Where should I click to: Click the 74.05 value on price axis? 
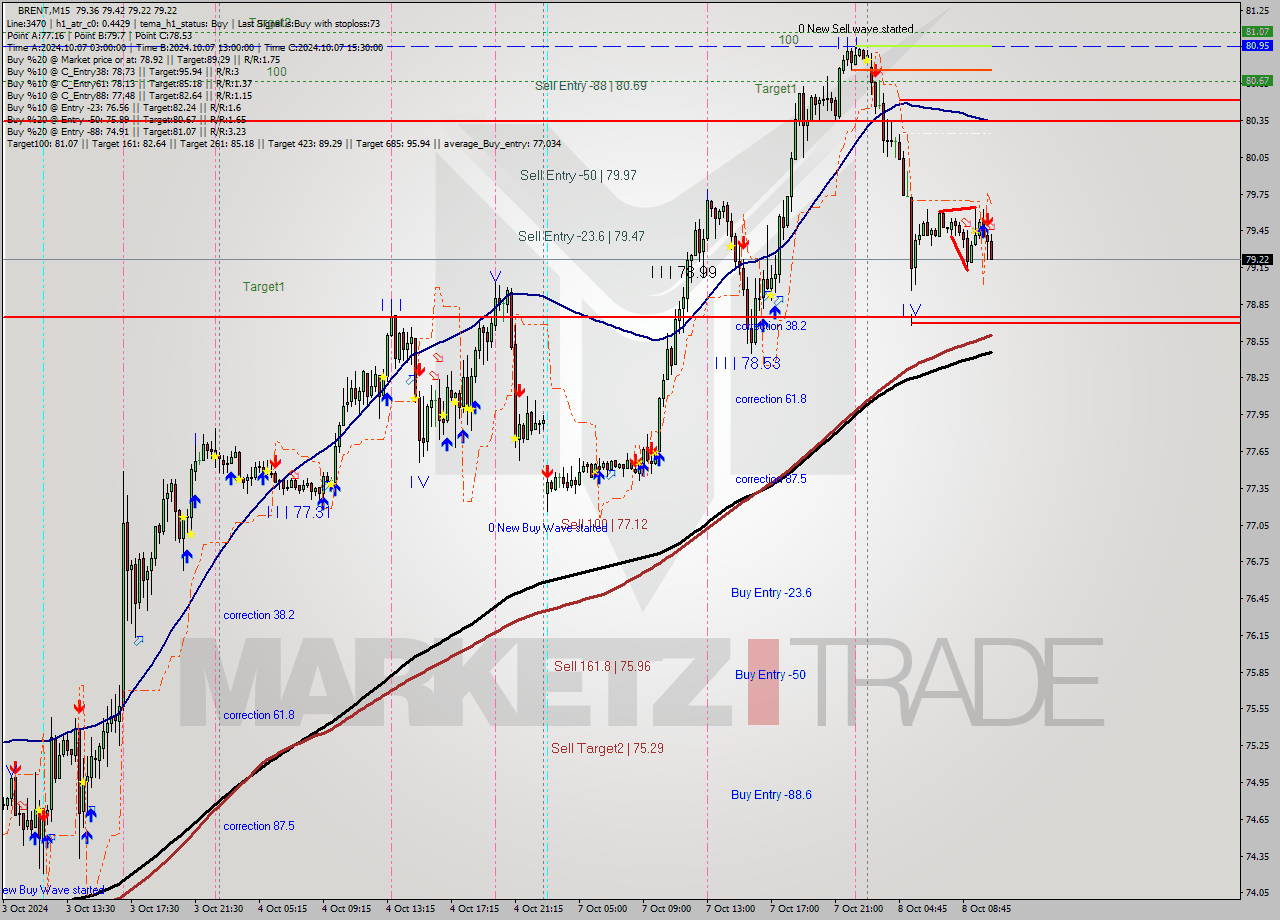coord(1257,892)
